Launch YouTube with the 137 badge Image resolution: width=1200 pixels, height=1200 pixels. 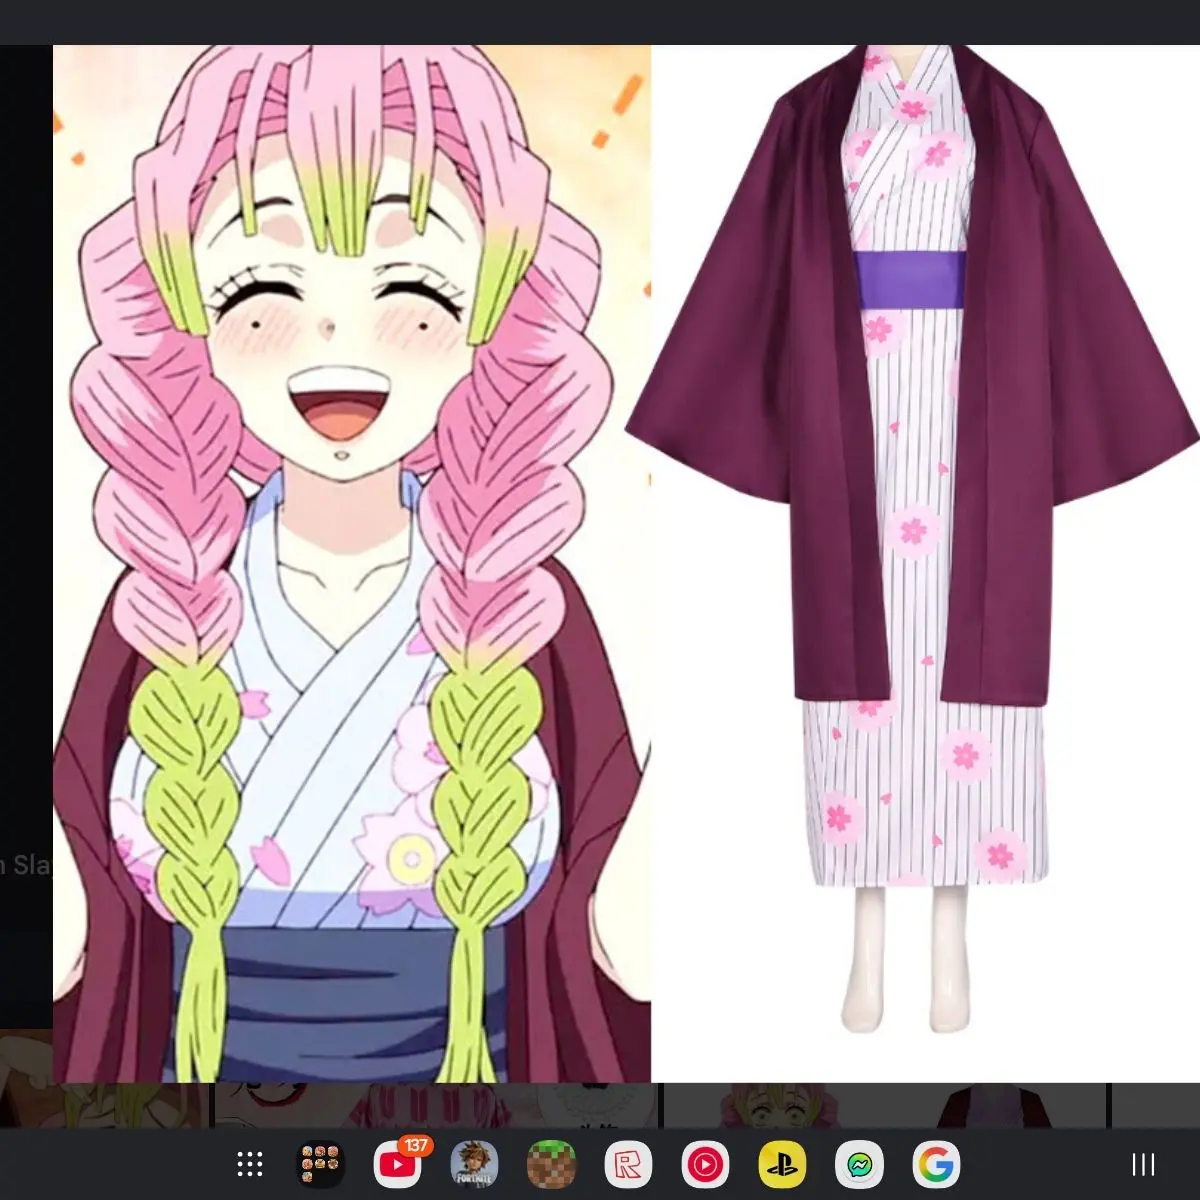point(398,1164)
